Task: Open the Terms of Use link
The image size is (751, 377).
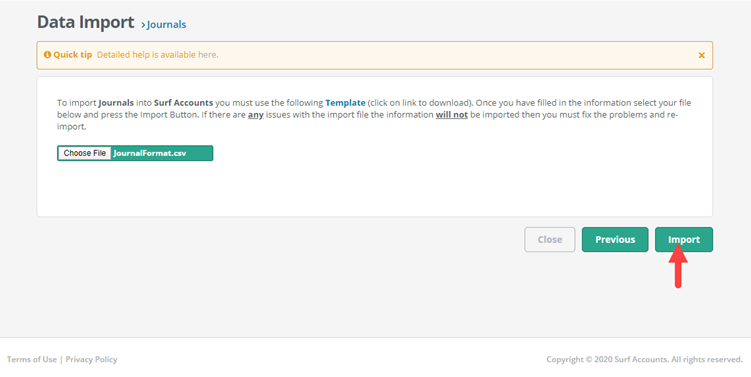Action: (32, 359)
